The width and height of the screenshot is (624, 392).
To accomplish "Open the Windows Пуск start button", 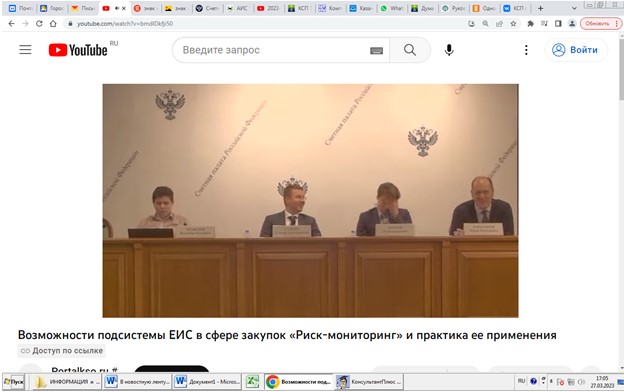I will [14, 382].
